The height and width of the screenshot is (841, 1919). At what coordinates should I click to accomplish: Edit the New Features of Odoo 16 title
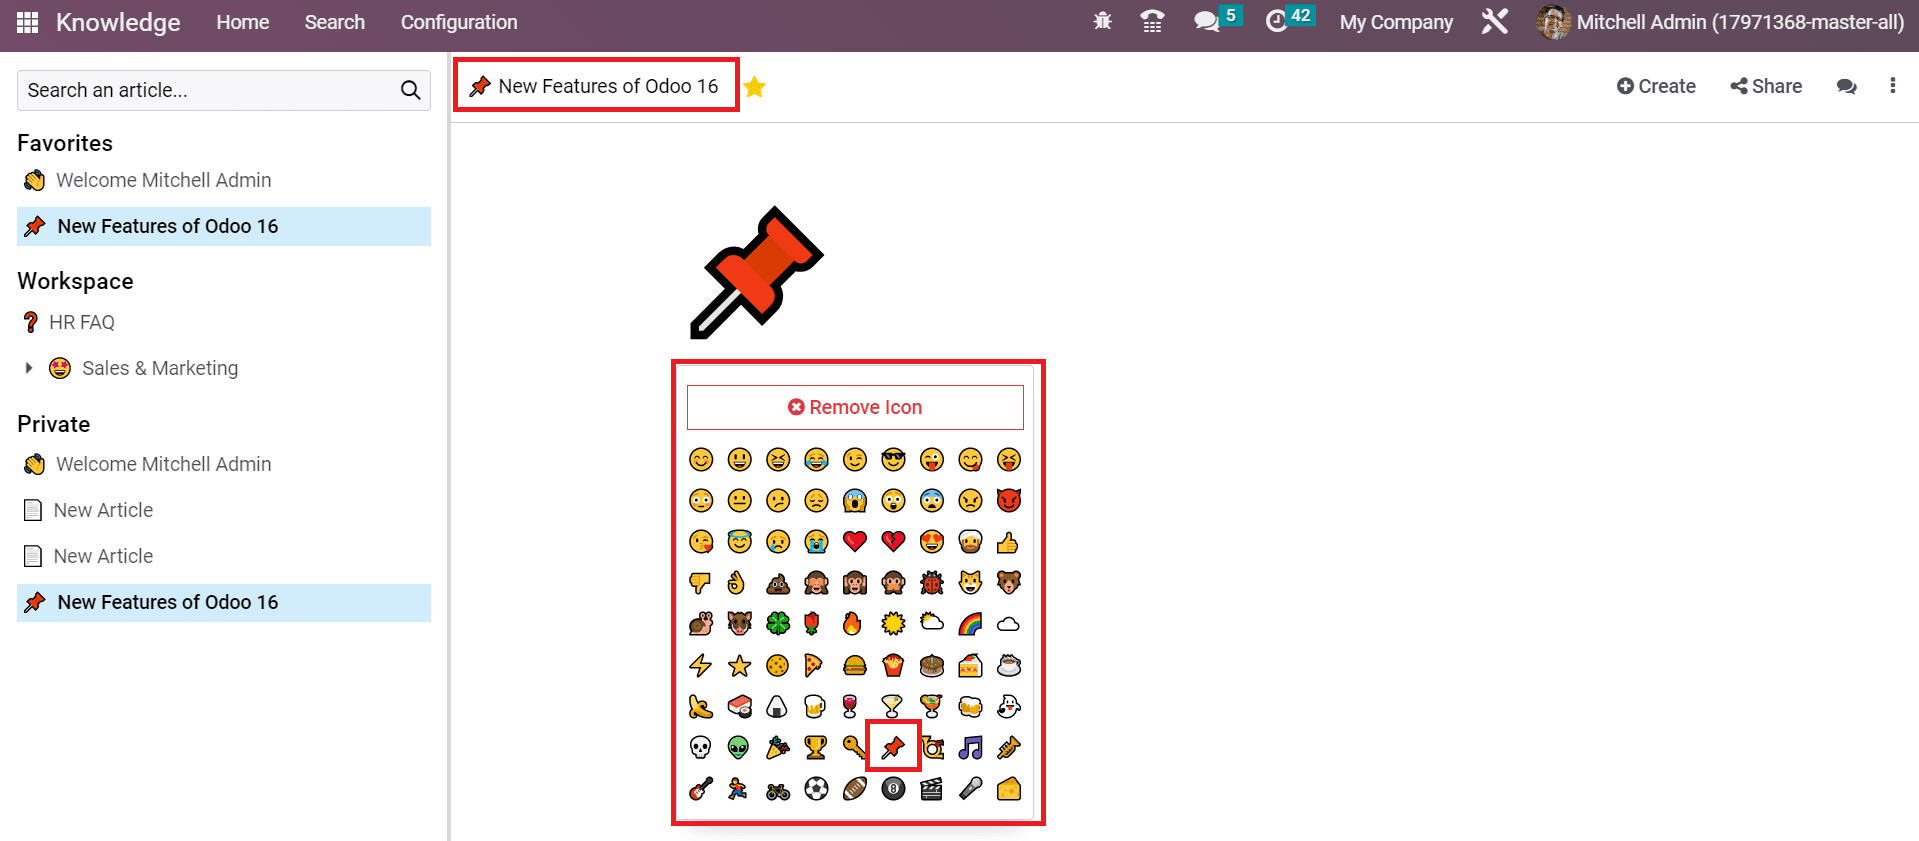point(608,86)
